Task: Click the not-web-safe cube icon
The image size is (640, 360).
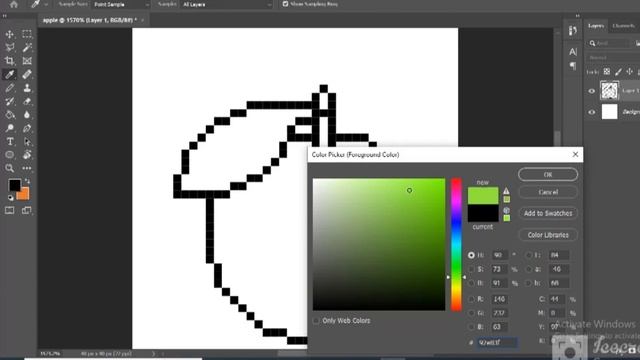Action: click(506, 210)
